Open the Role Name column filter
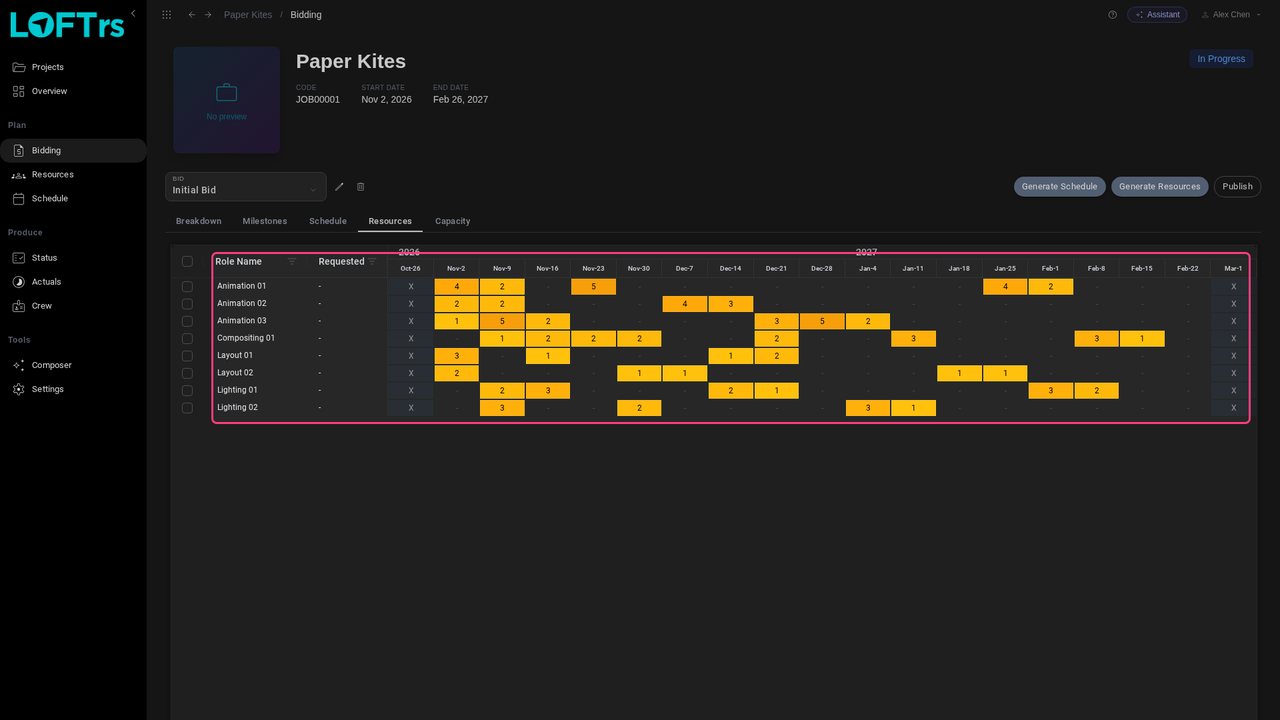 pos(292,261)
